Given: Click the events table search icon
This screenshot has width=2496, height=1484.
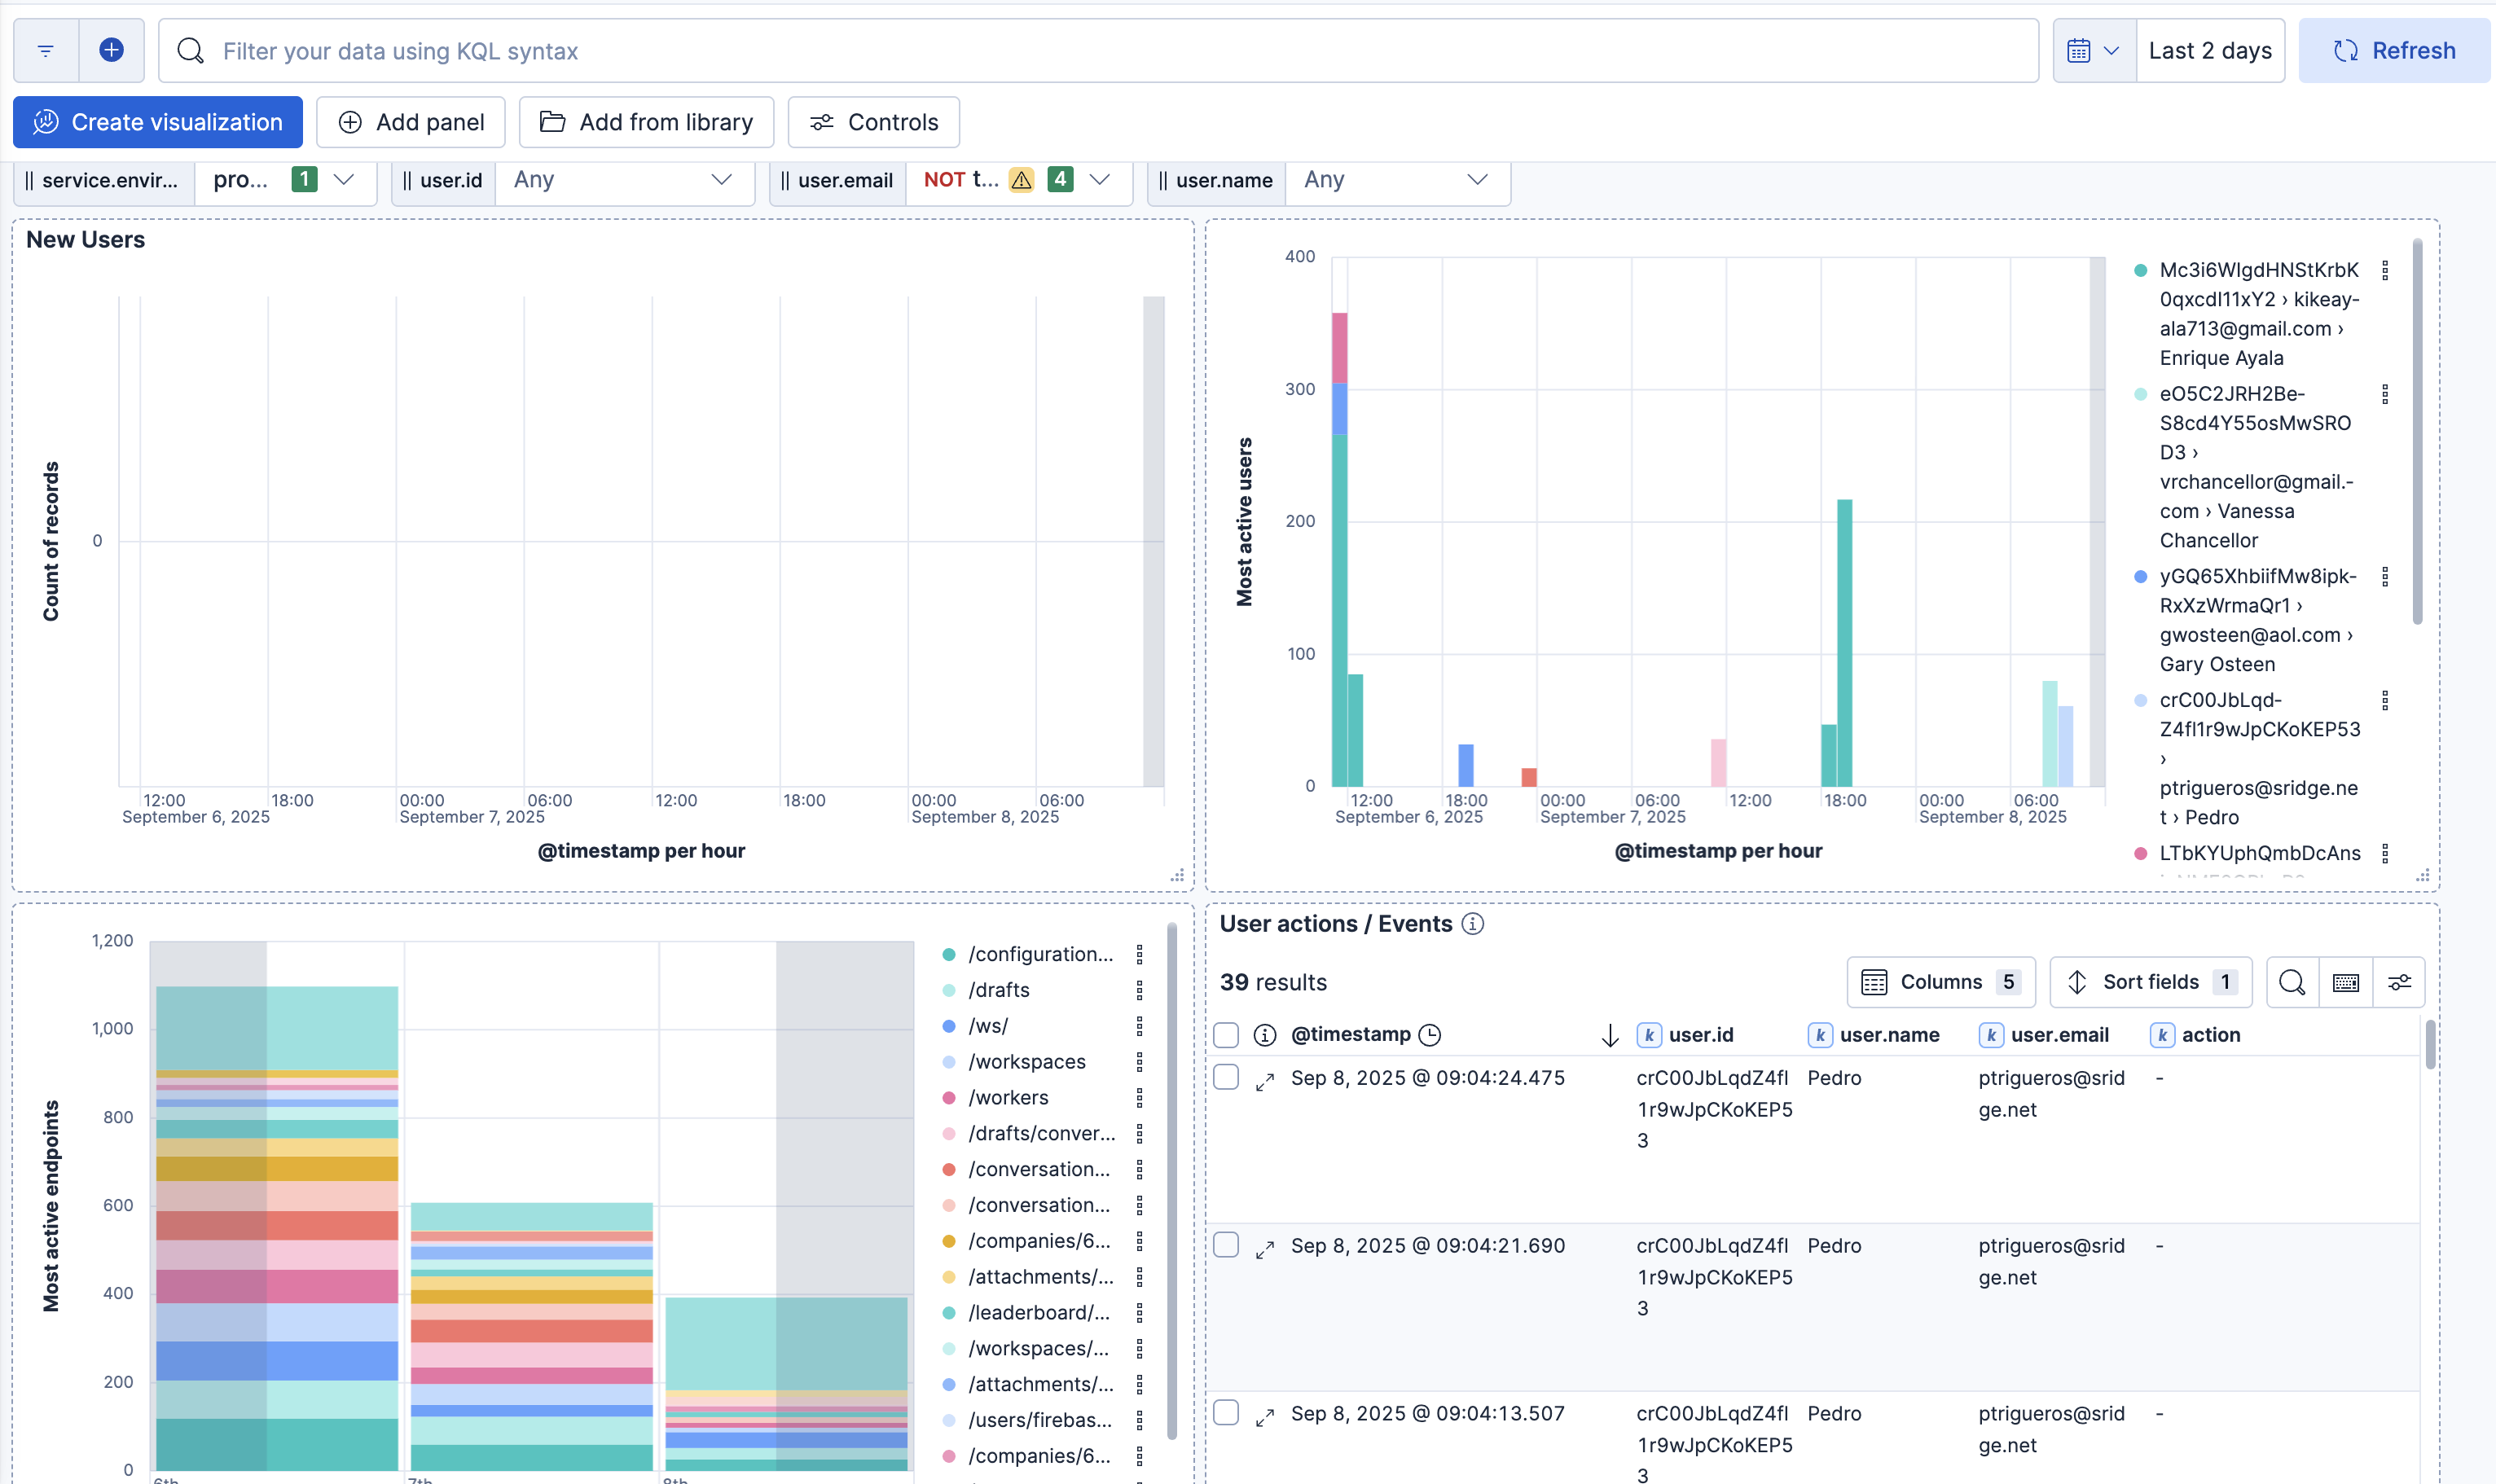Looking at the screenshot, I should click(2291, 982).
